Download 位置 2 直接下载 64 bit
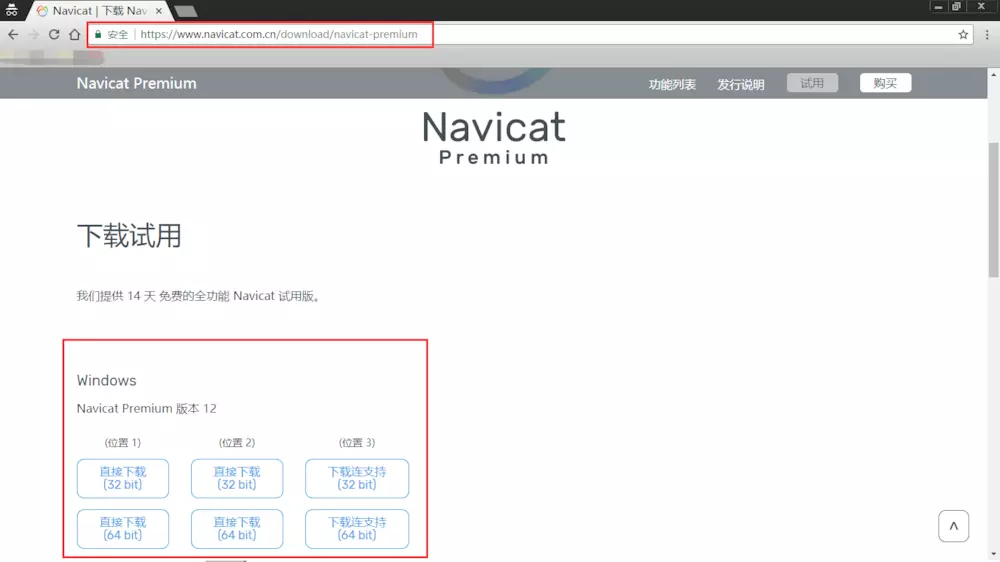This screenshot has height=562, width=1000. [x=237, y=529]
